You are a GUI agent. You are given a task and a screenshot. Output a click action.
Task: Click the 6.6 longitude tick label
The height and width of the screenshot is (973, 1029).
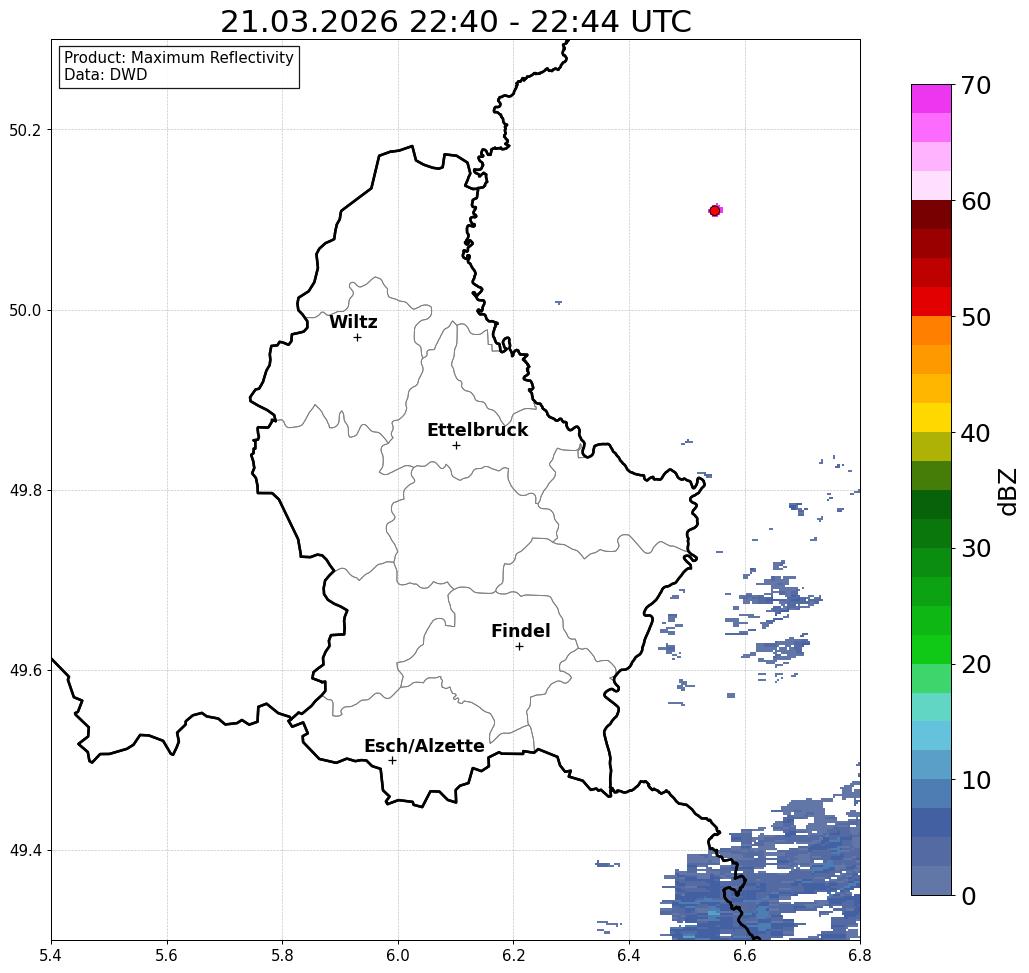[744, 956]
